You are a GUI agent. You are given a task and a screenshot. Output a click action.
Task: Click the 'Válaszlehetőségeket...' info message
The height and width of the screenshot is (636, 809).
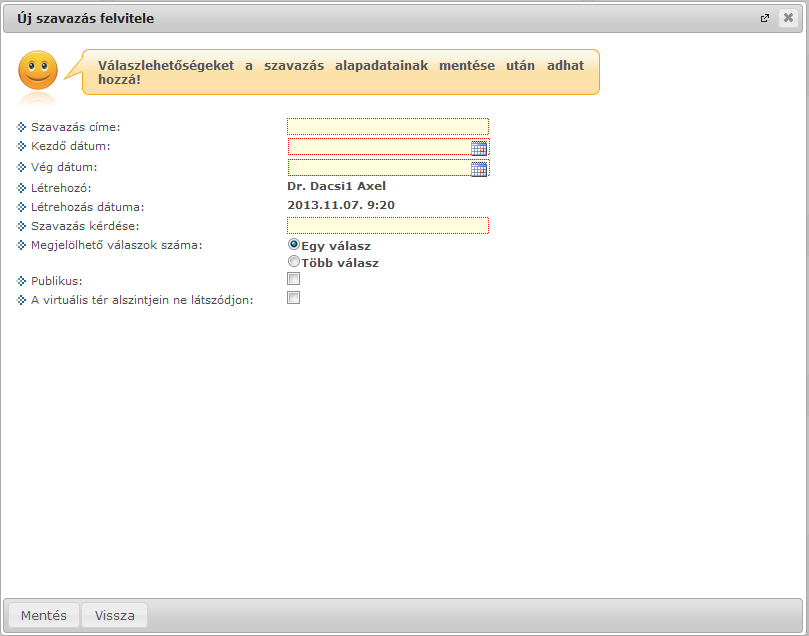click(x=341, y=72)
